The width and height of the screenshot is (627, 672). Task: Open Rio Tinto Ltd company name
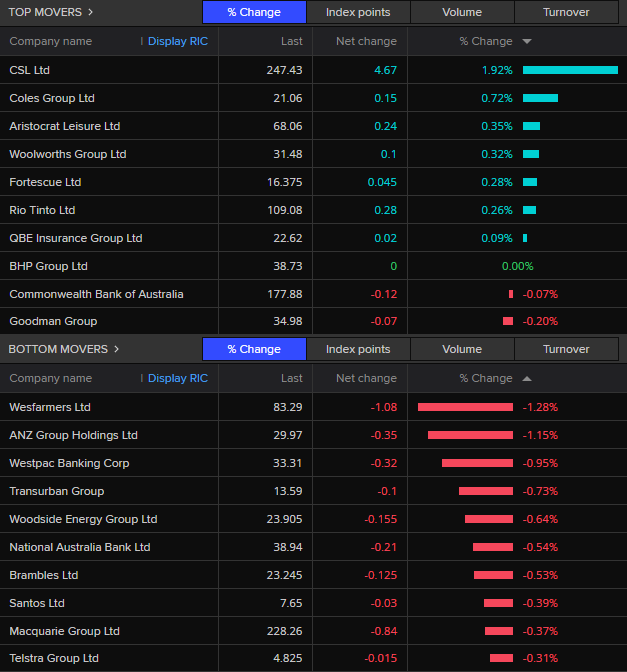coord(42,210)
